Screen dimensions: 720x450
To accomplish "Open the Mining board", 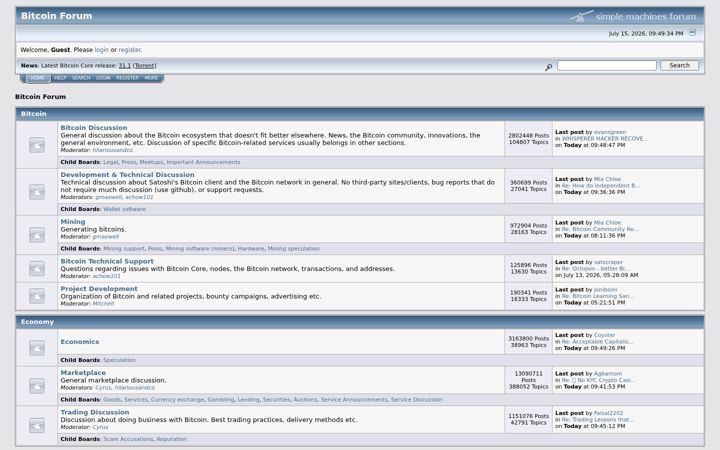I will 73,221.
